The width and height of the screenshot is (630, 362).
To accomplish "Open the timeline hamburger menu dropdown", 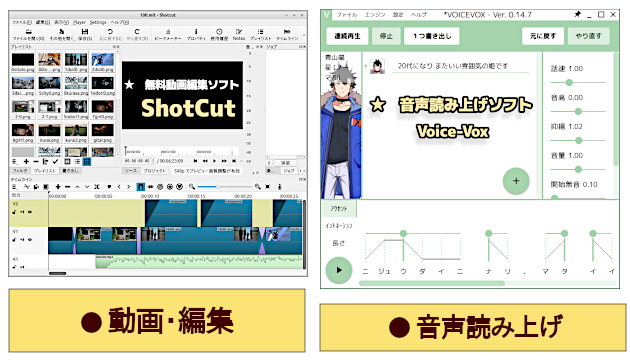I will point(14,187).
